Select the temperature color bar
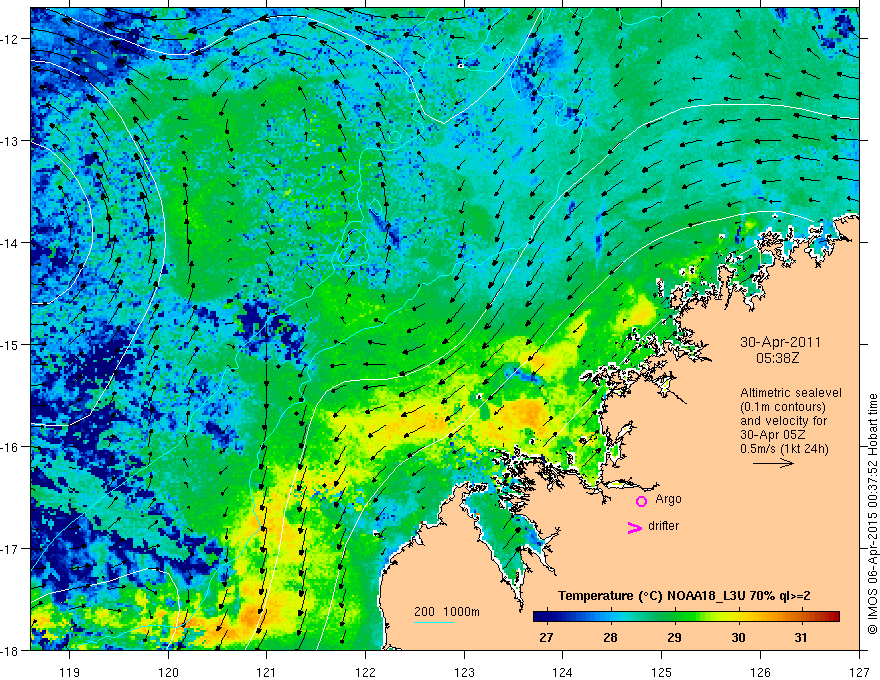The width and height of the screenshot is (880, 680). pyautogui.click(x=686, y=616)
